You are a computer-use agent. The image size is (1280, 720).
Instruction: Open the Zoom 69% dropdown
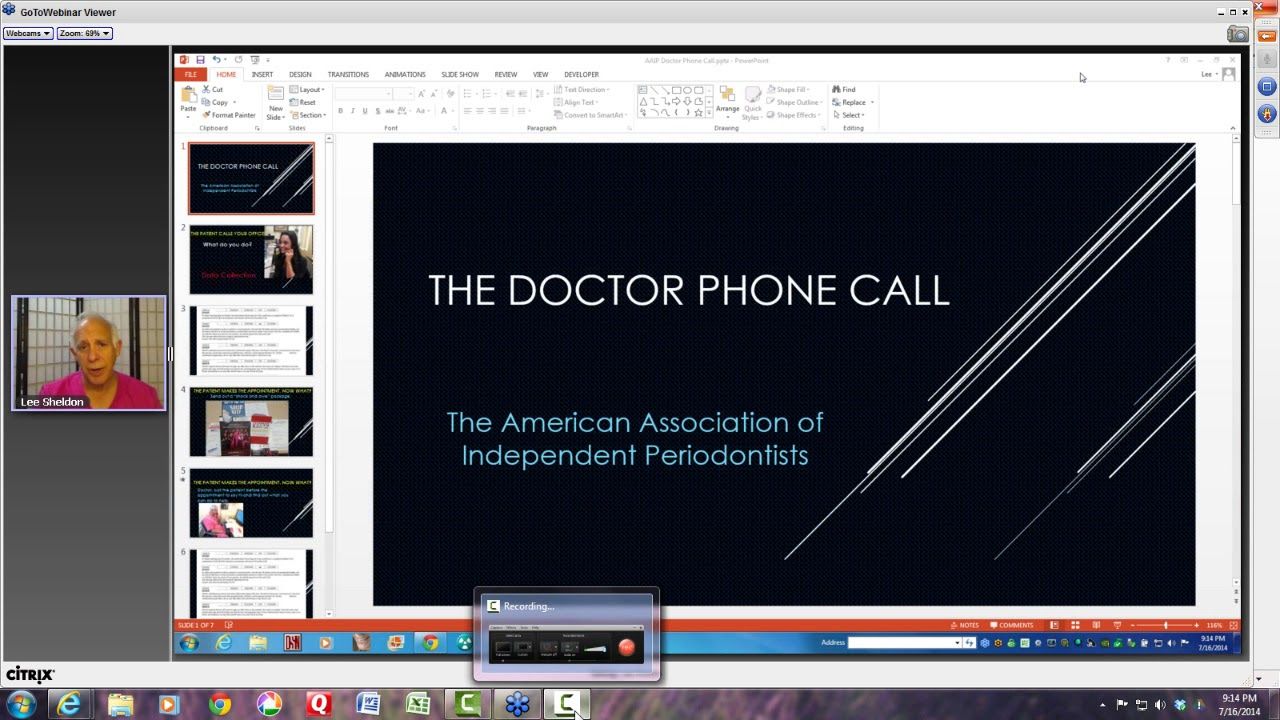point(84,33)
